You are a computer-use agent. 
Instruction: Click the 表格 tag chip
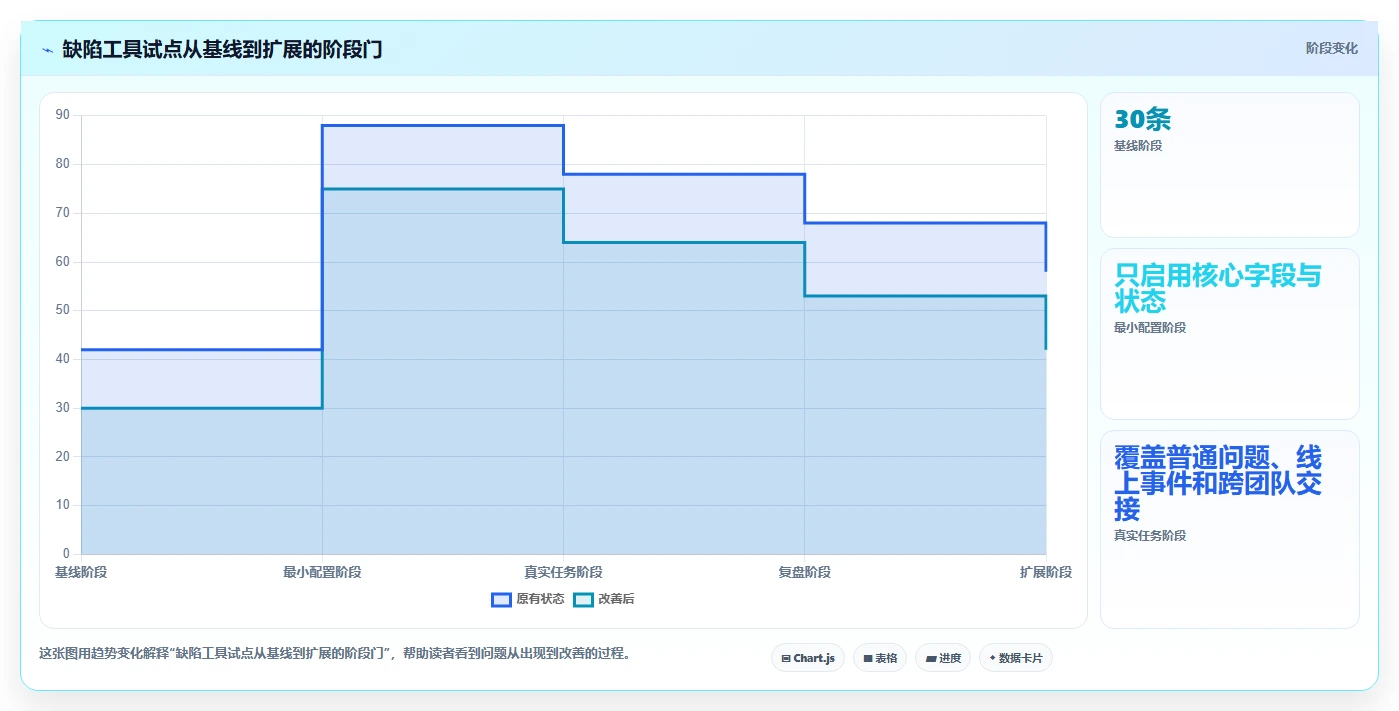click(880, 658)
